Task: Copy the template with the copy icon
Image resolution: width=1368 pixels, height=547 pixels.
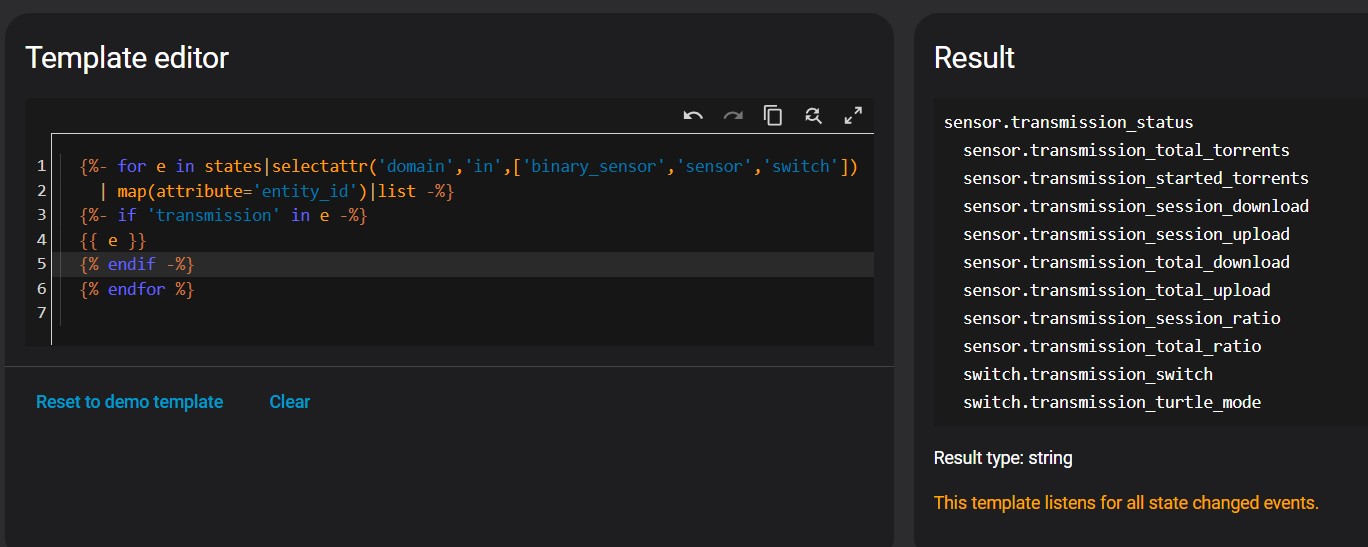Action: (x=773, y=116)
